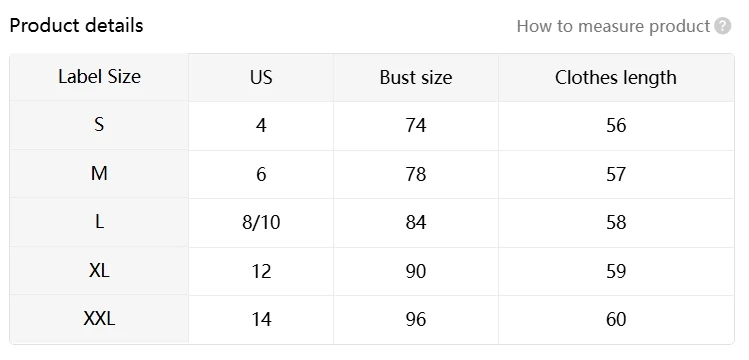Screen dimensions: 749x360
Task: Click clothes length value 60
Action: point(616,319)
